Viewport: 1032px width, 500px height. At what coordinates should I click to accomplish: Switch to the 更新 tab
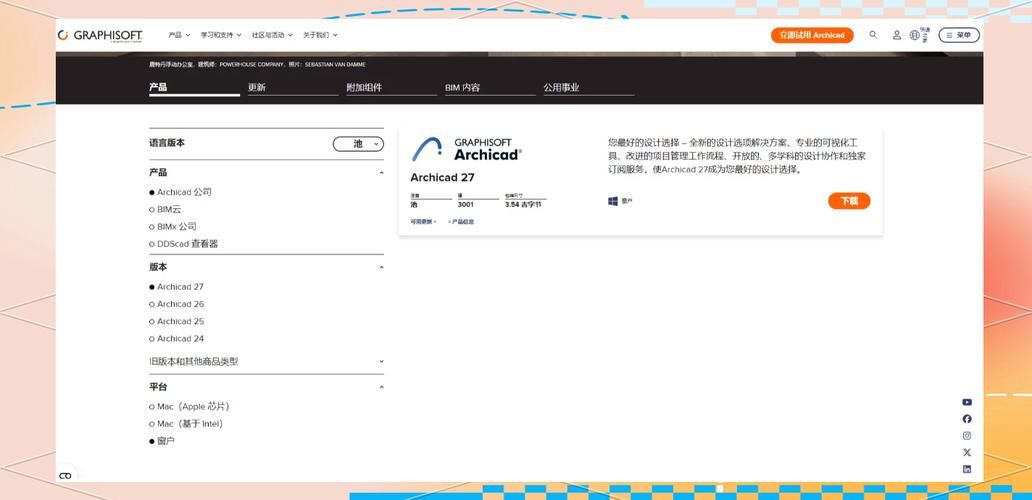[293, 88]
